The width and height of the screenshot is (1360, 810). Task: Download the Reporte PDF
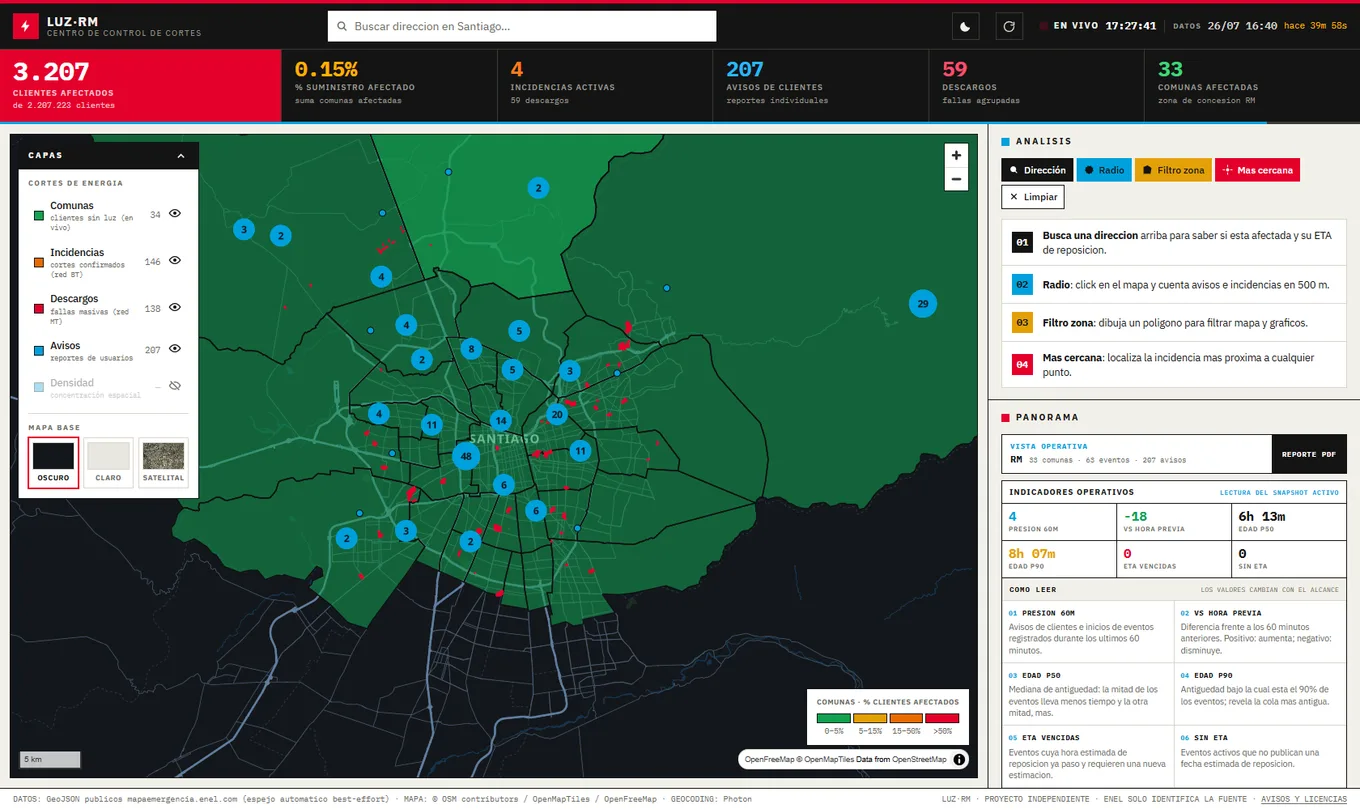[x=1309, y=454]
